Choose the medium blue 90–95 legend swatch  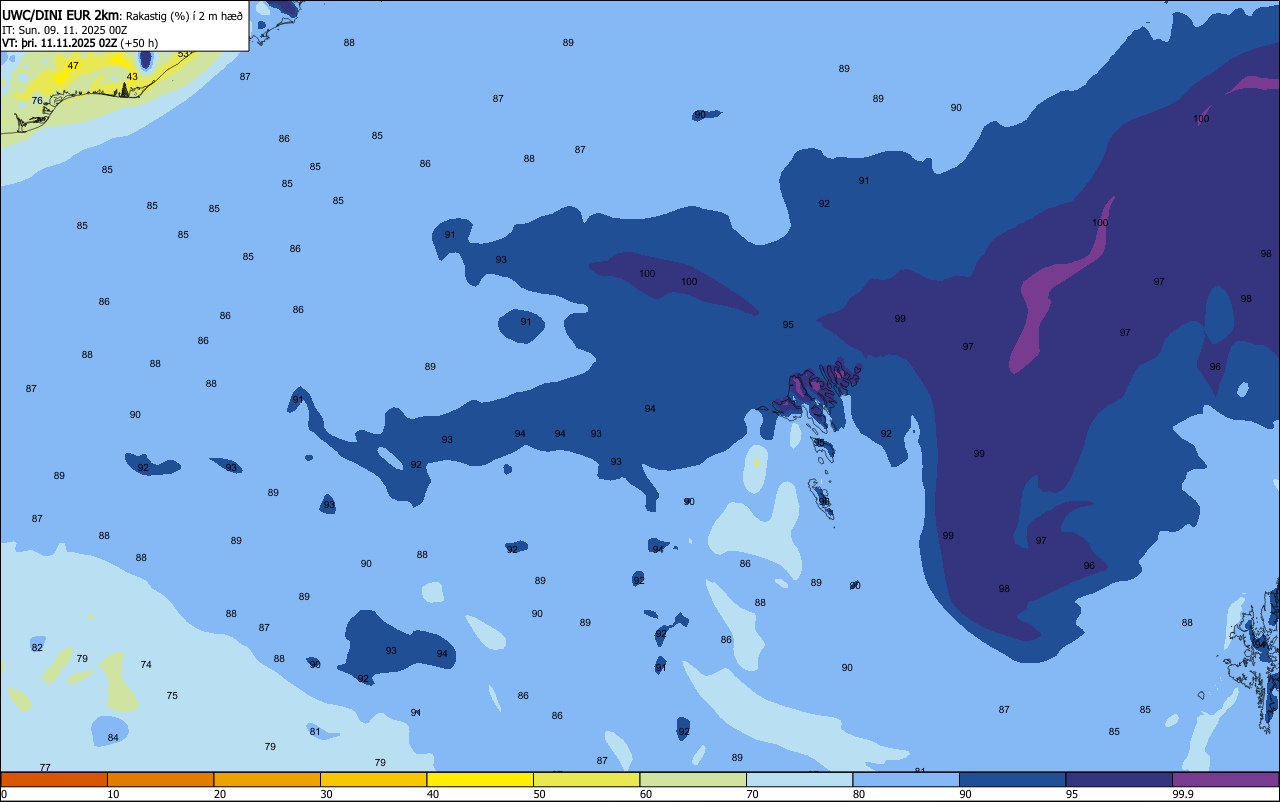(1012, 779)
